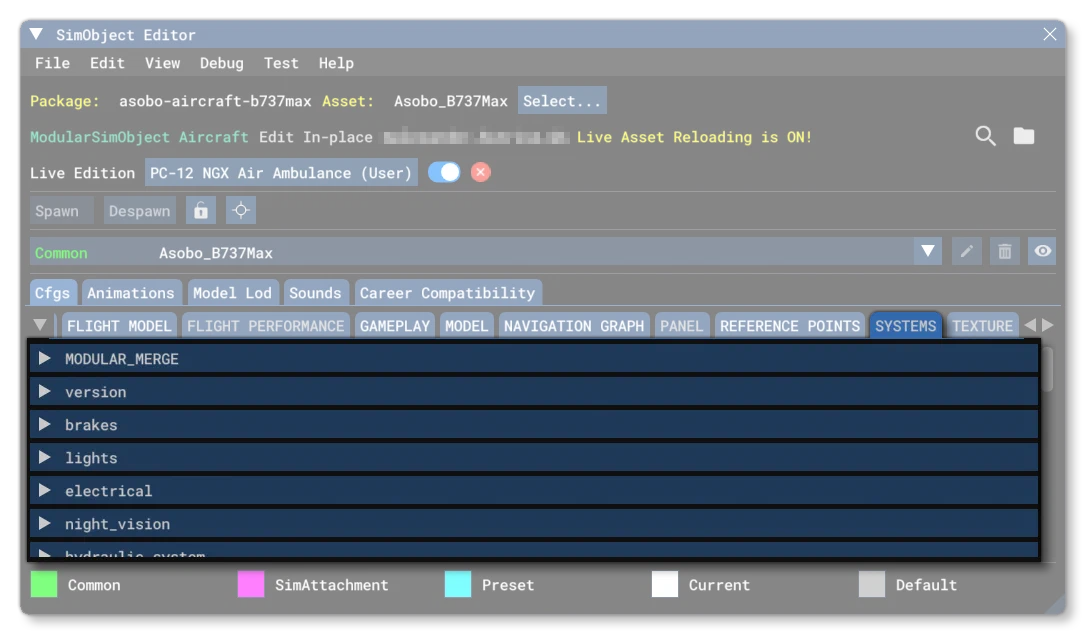
Task: Toggle the eye visibility icon
Action: click(x=1042, y=251)
